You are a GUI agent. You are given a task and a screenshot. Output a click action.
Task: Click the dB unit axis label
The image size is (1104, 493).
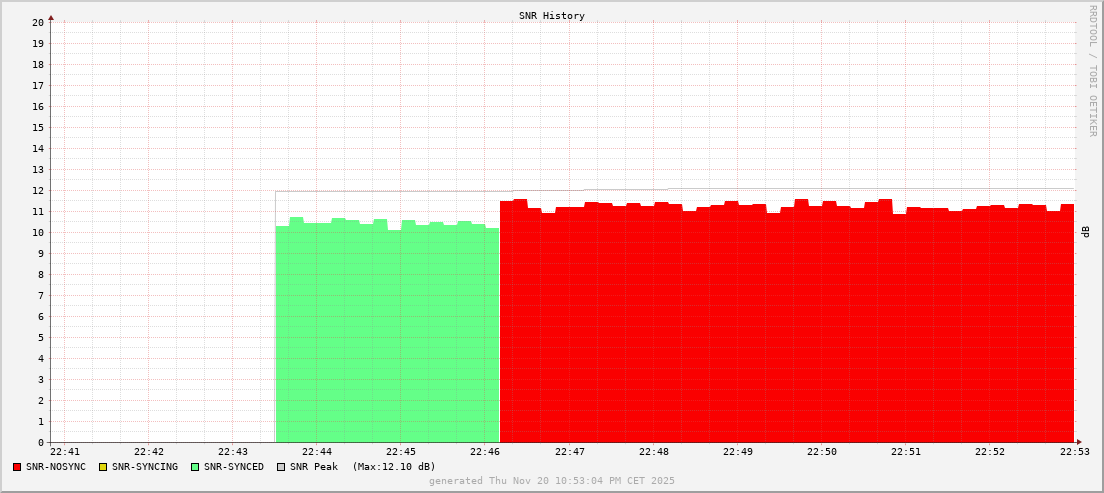(1085, 232)
